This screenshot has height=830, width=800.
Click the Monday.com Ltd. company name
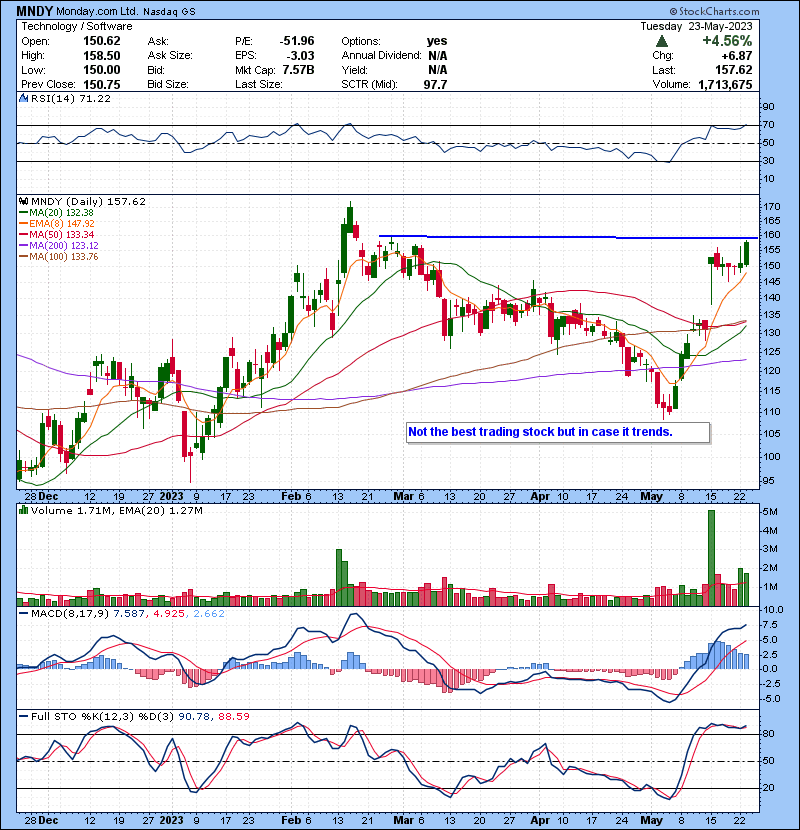click(97, 12)
